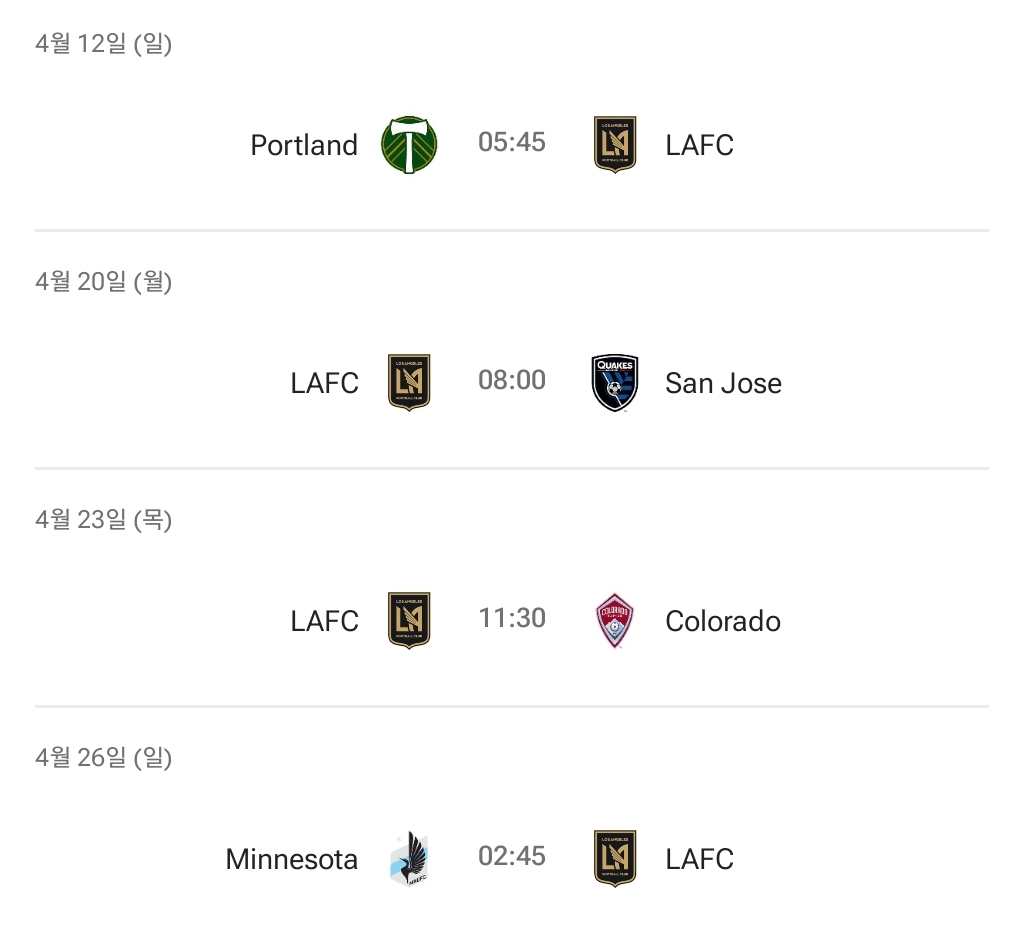This screenshot has height=937, width=1025.
Task: Click LAFC crest in Portland match
Action: tap(615, 145)
